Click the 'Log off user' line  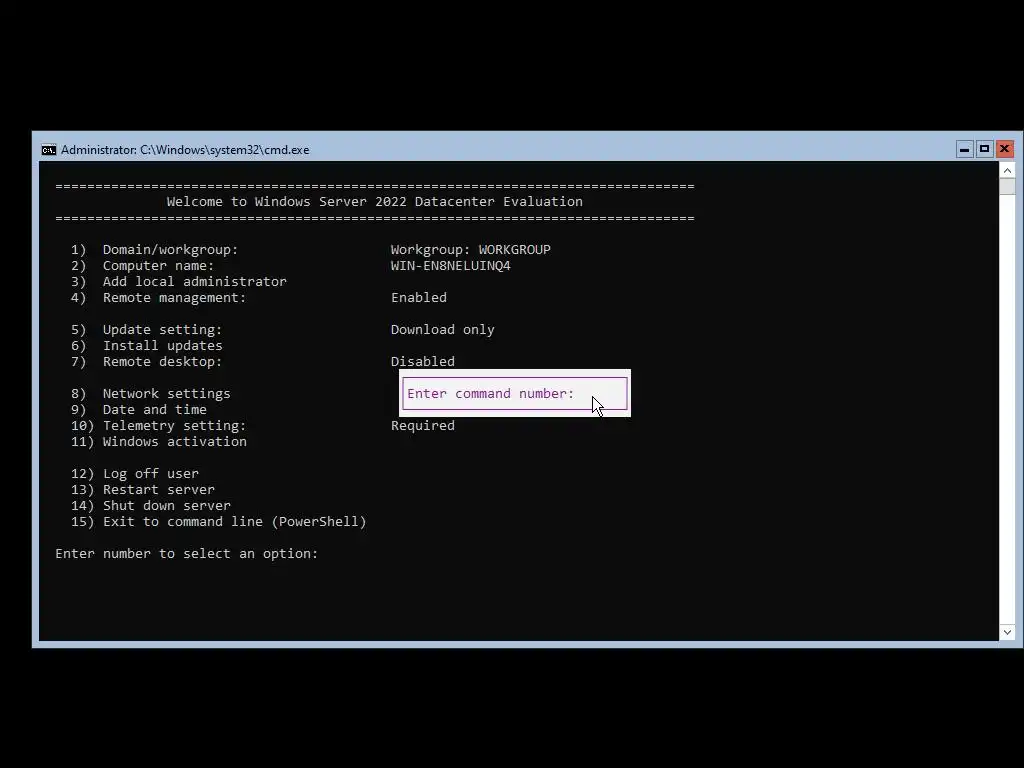click(150, 473)
